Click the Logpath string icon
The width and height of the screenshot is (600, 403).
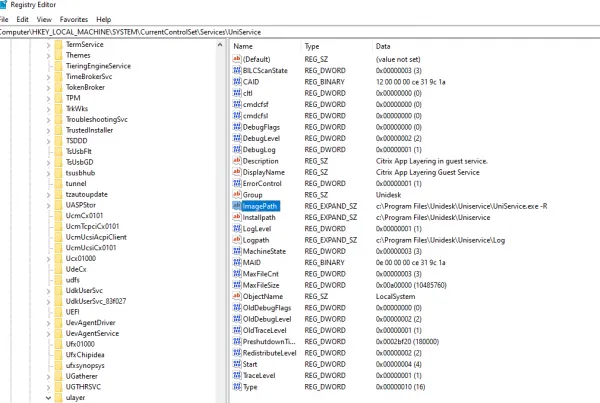237,240
